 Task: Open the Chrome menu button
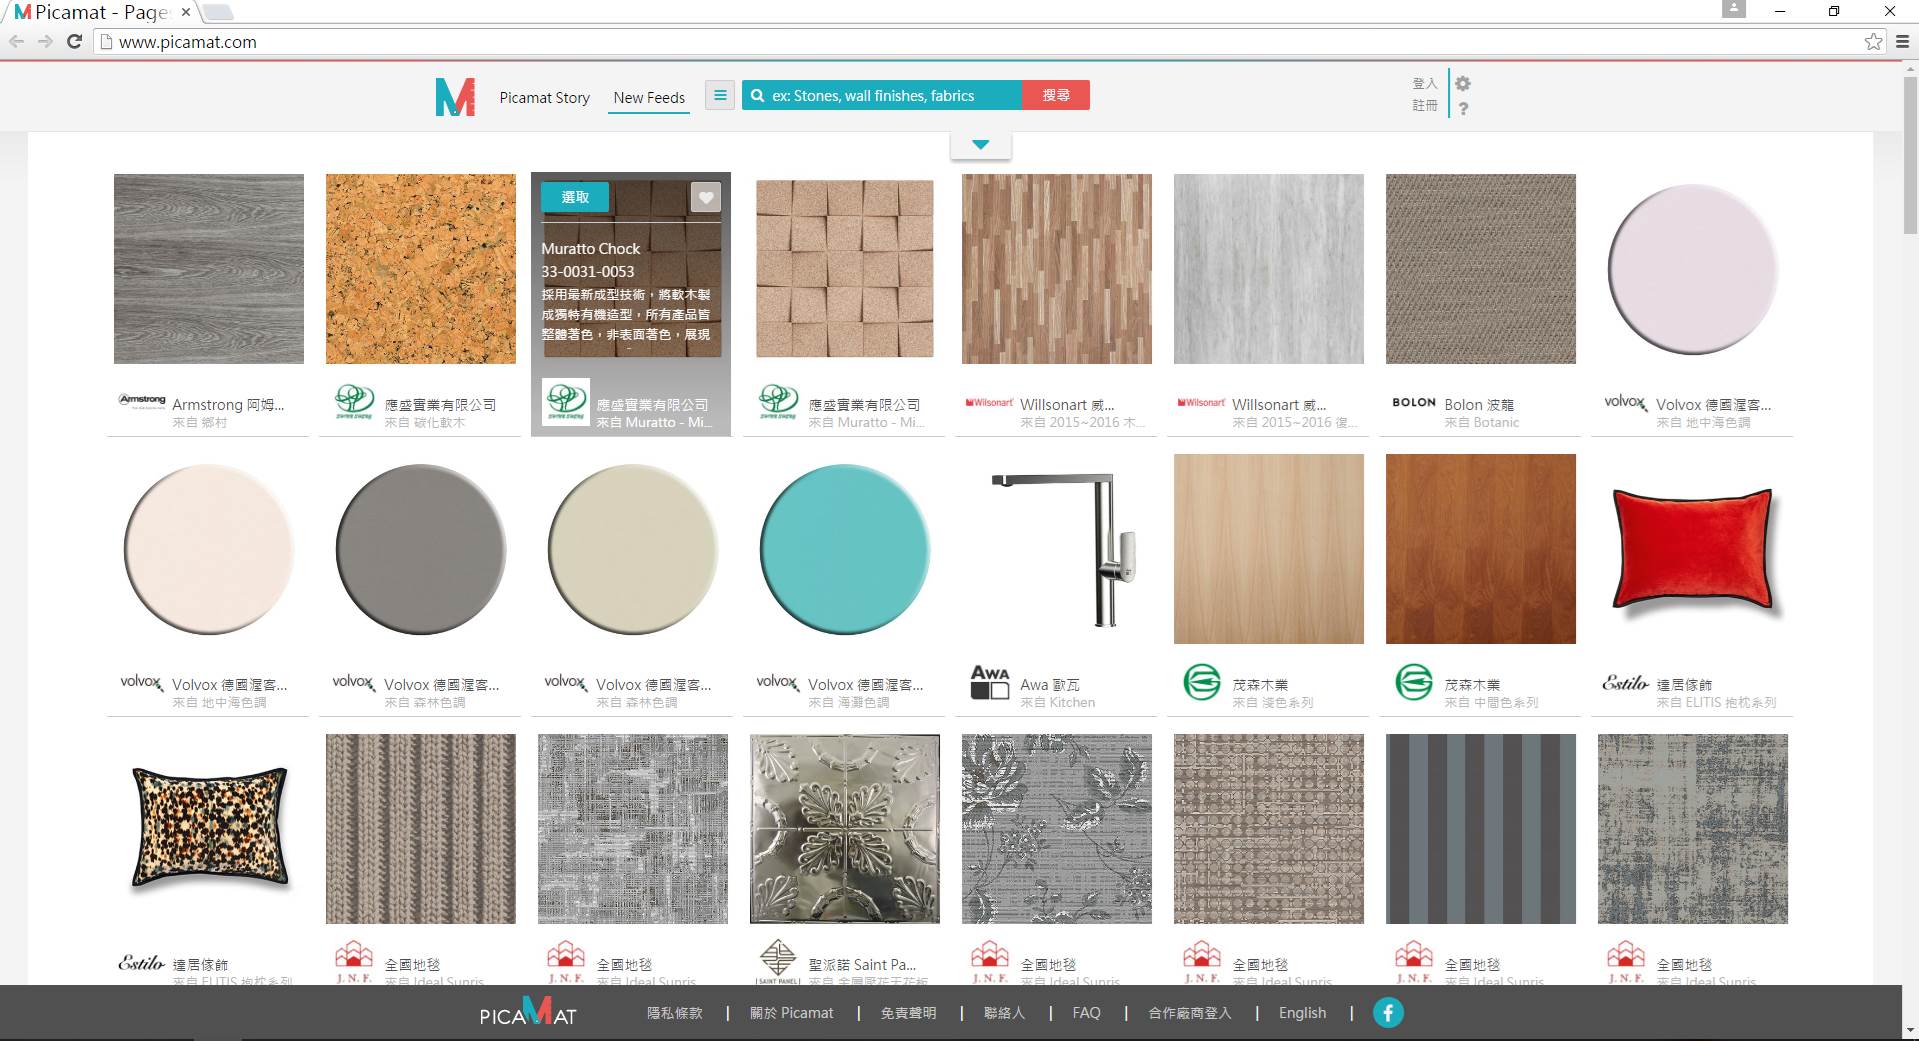coord(1903,41)
